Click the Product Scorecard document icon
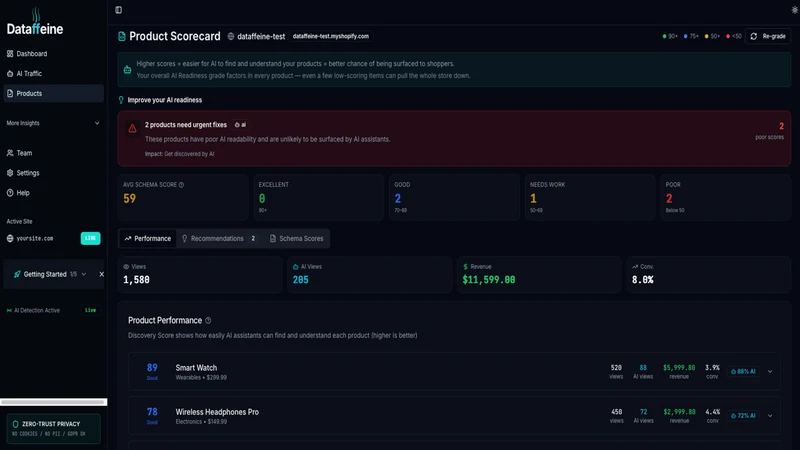Viewport: 800px width, 450px height. click(122, 36)
